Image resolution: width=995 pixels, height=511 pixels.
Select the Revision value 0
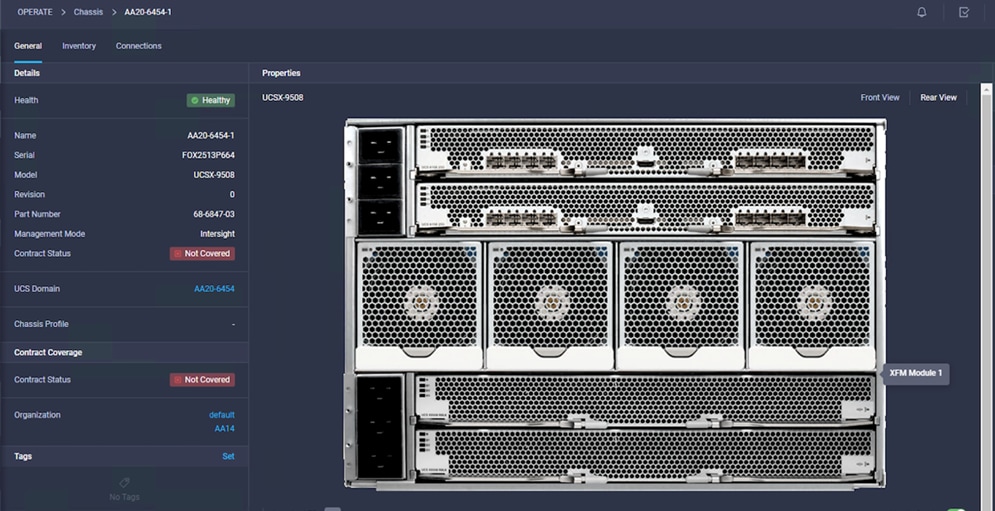click(232, 194)
